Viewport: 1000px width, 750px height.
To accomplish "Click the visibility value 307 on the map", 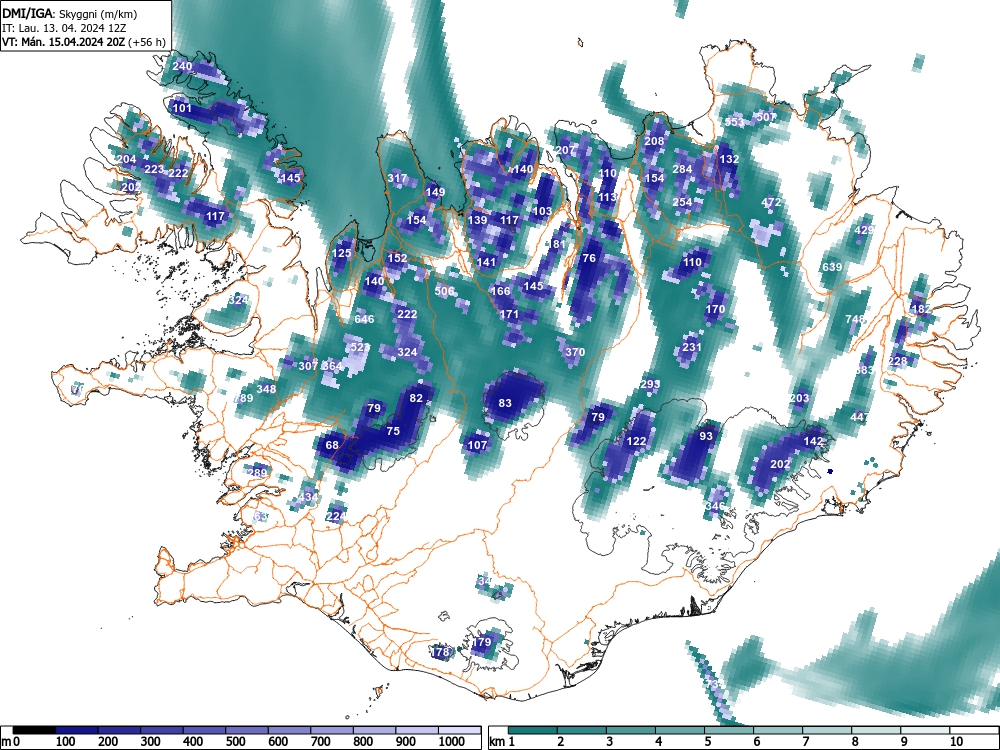I will 308,365.
